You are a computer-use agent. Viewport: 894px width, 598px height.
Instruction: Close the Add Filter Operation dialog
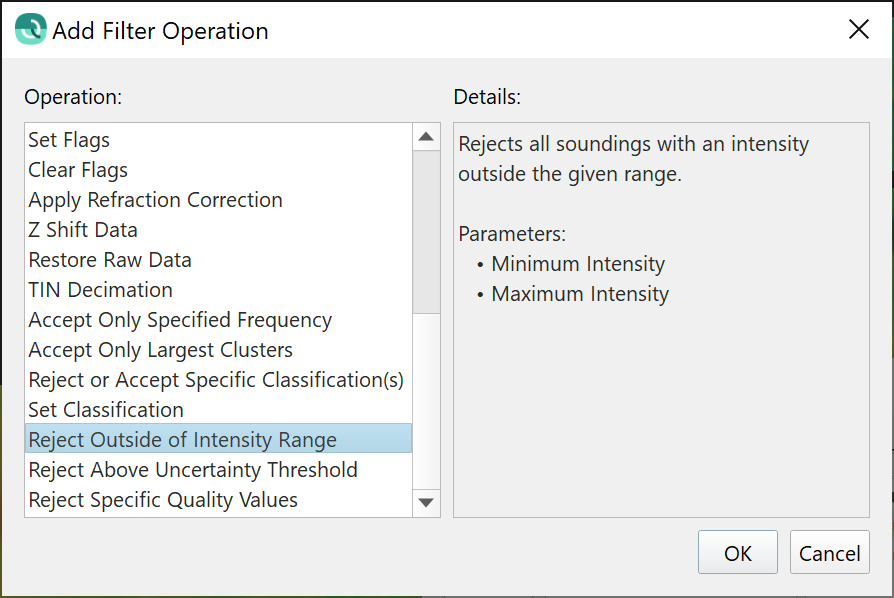(x=858, y=30)
